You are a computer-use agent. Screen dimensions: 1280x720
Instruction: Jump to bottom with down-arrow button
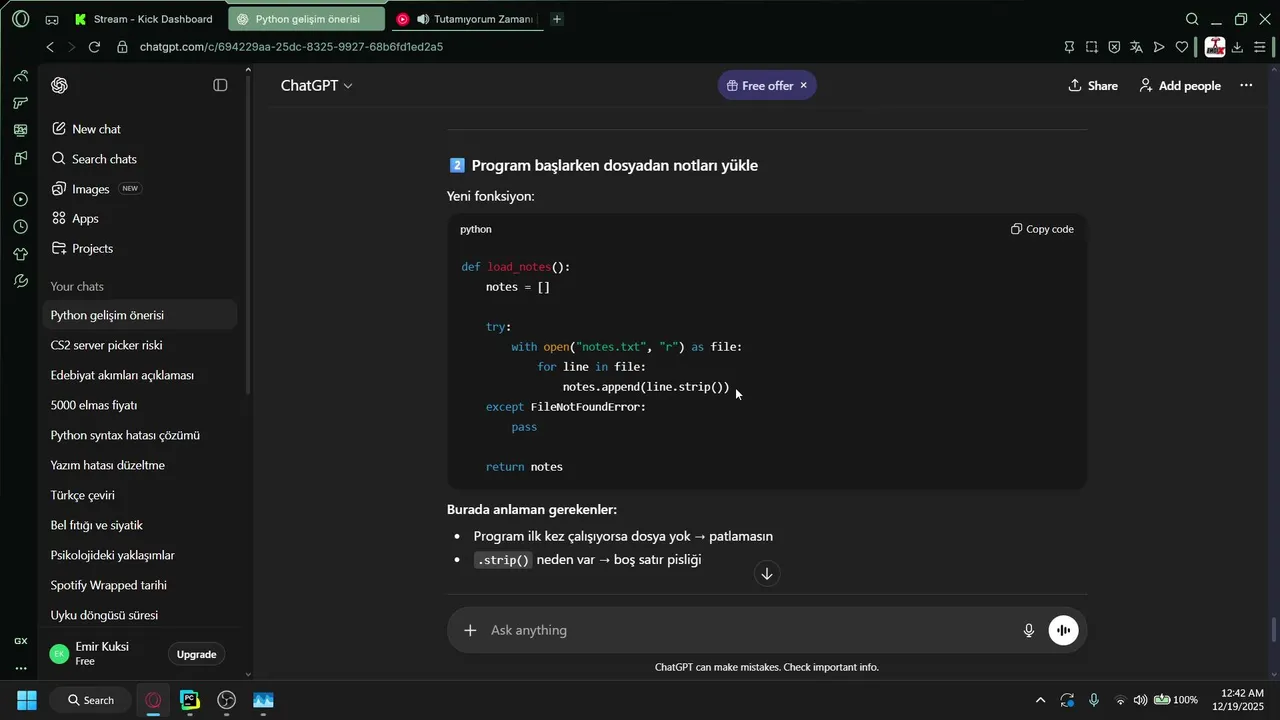click(767, 574)
